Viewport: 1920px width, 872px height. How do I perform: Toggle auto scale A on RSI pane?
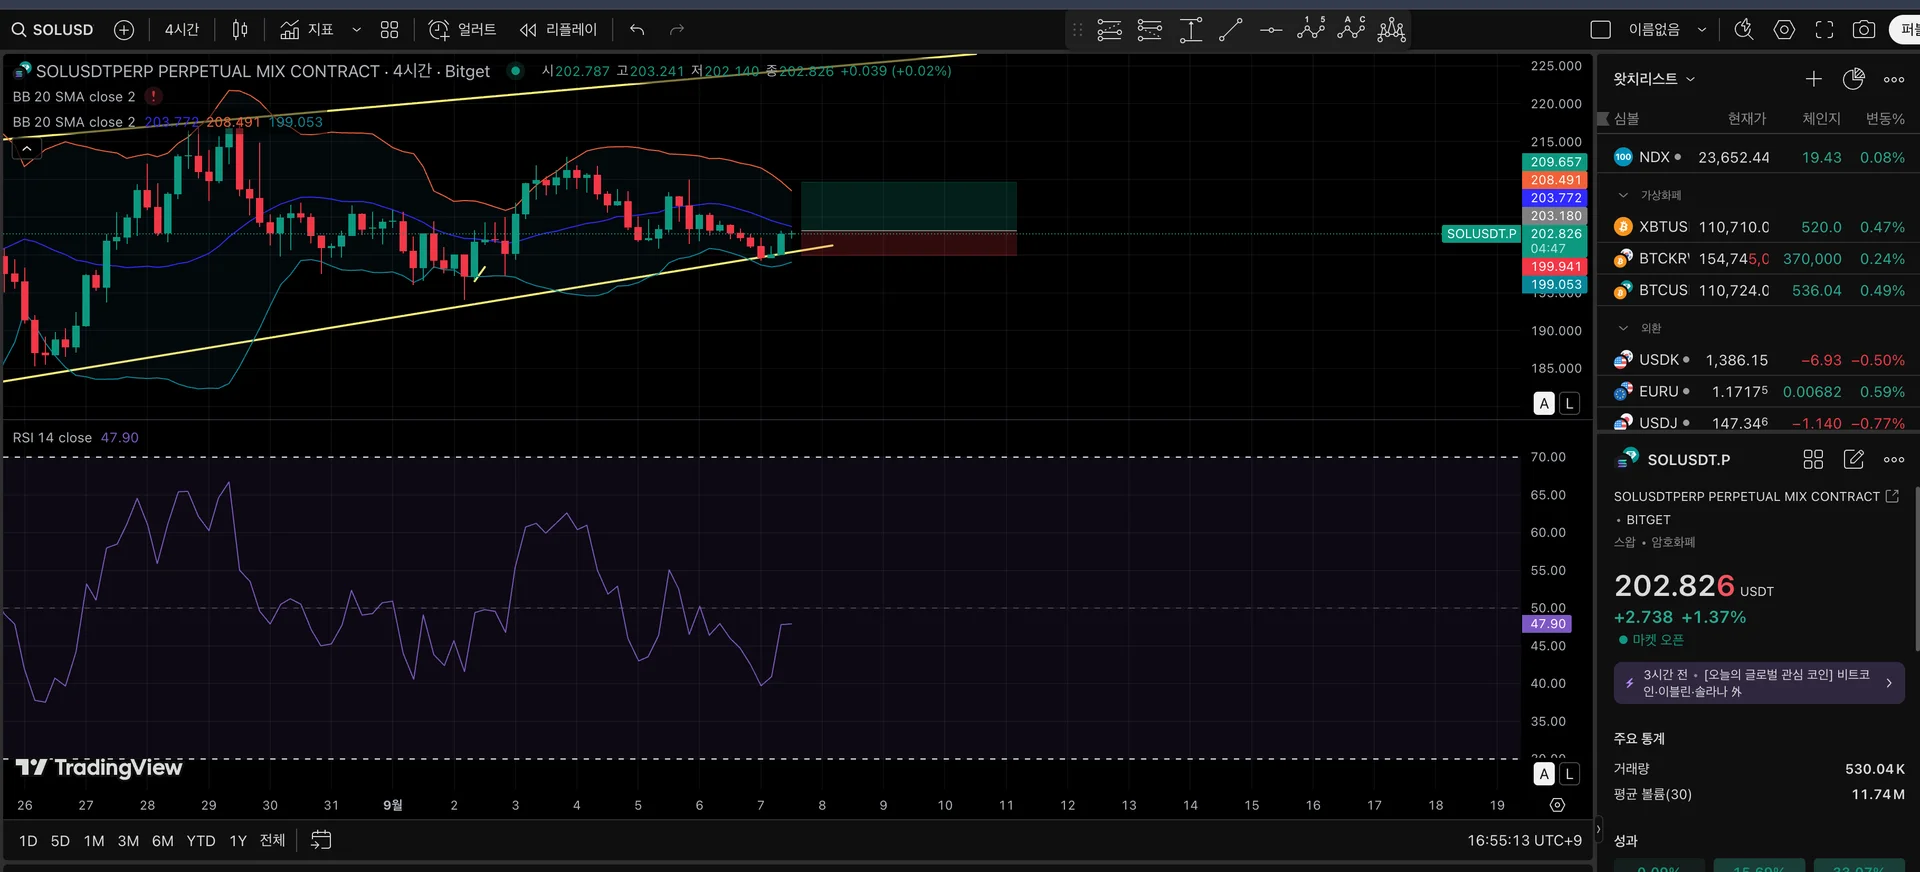pos(1544,774)
